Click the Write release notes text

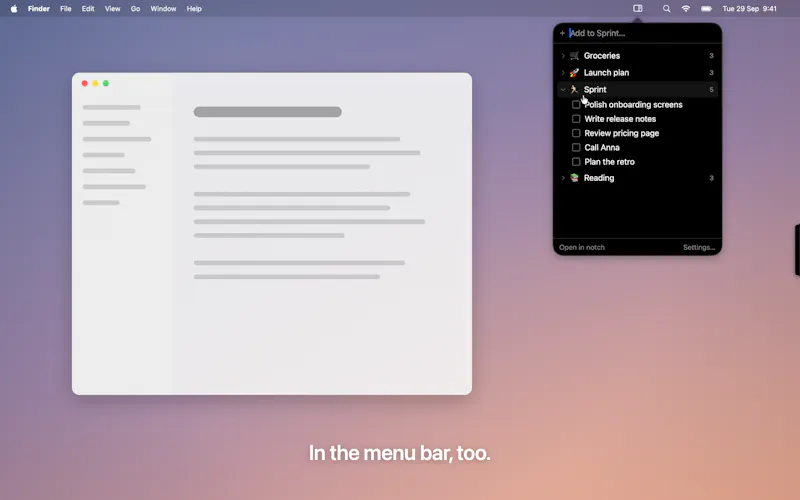point(620,119)
